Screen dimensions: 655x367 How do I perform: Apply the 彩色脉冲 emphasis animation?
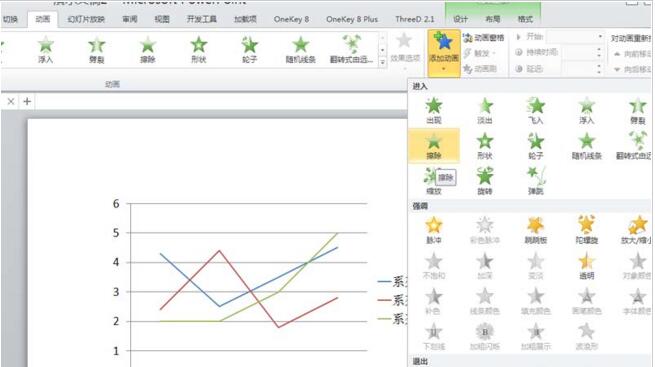point(485,230)
